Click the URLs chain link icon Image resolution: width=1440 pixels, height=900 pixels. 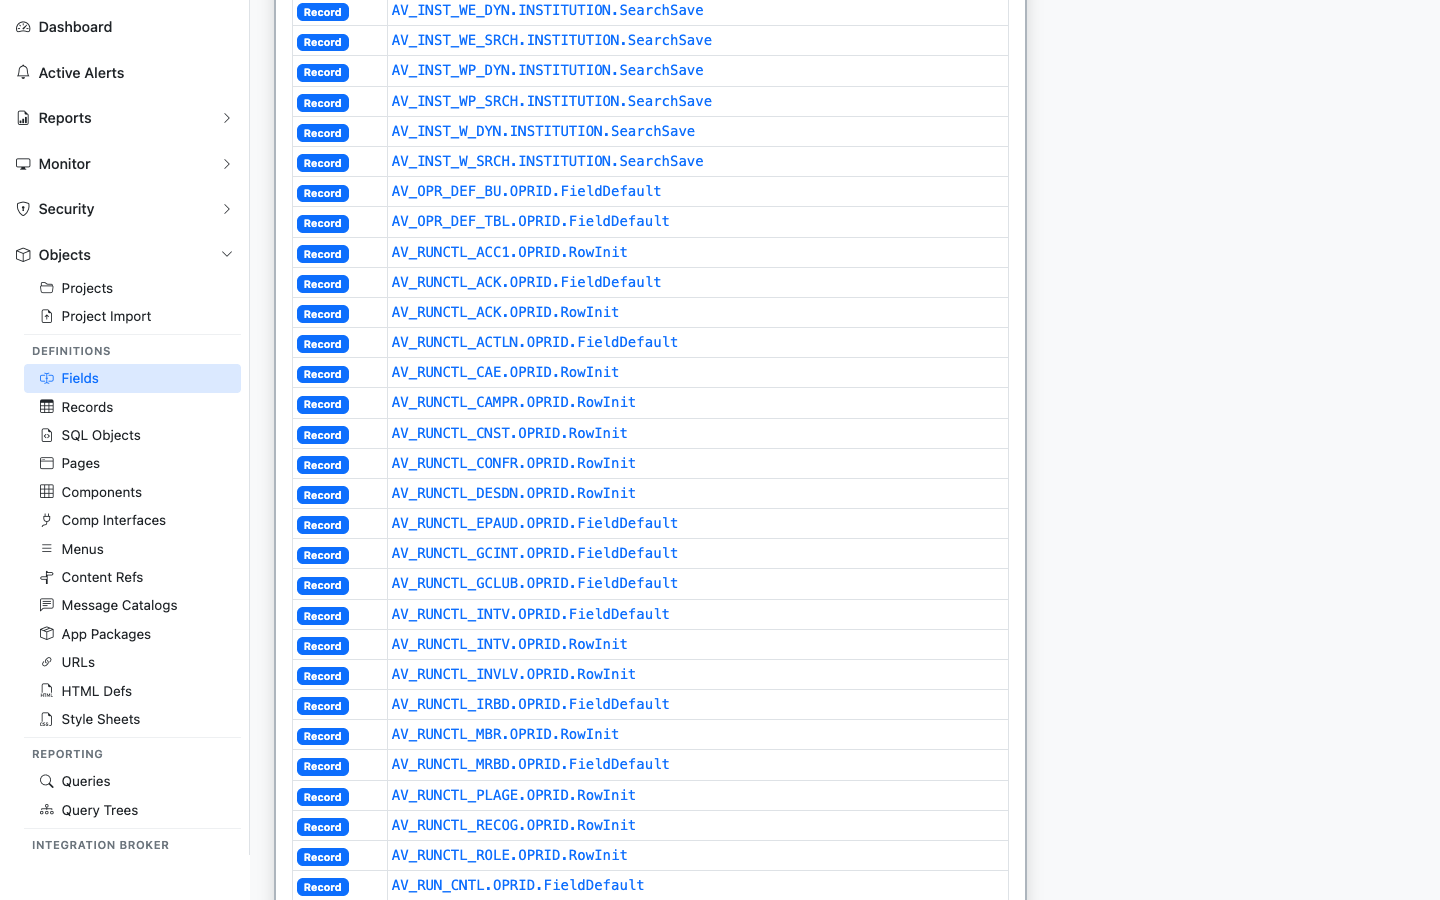[47, 662]
